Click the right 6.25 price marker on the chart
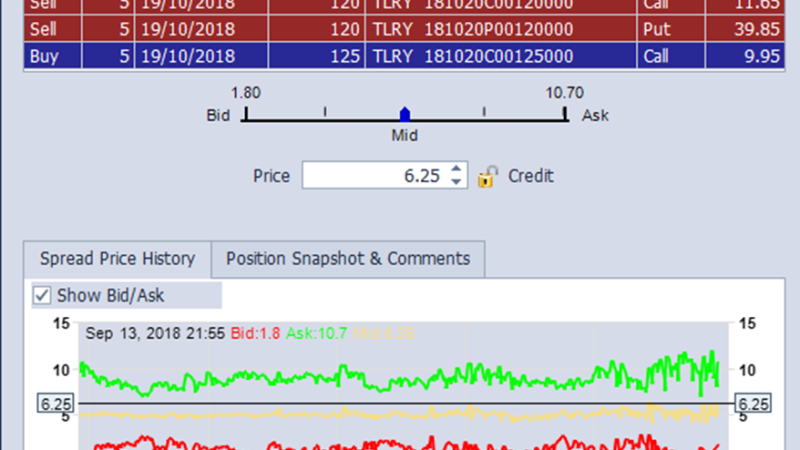 click(751, 404)
